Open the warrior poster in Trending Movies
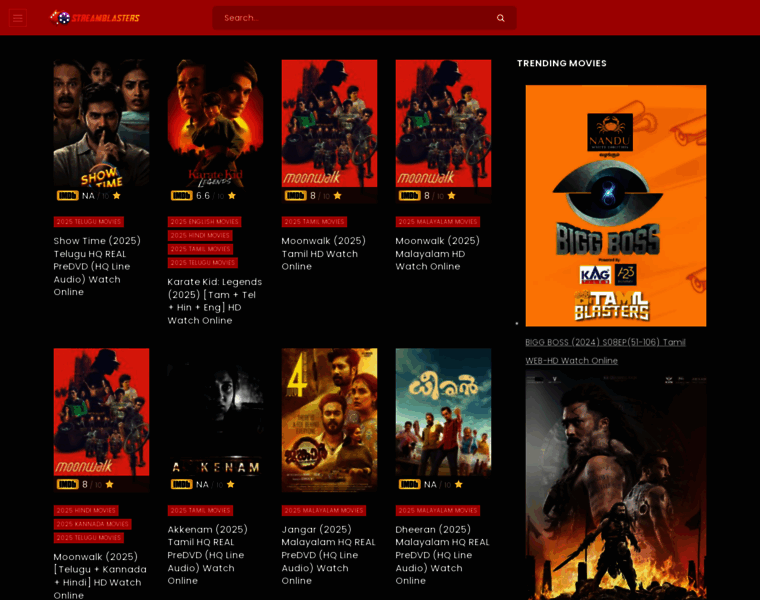The width and height of the screenshot is (760, 600). (616, 486)
